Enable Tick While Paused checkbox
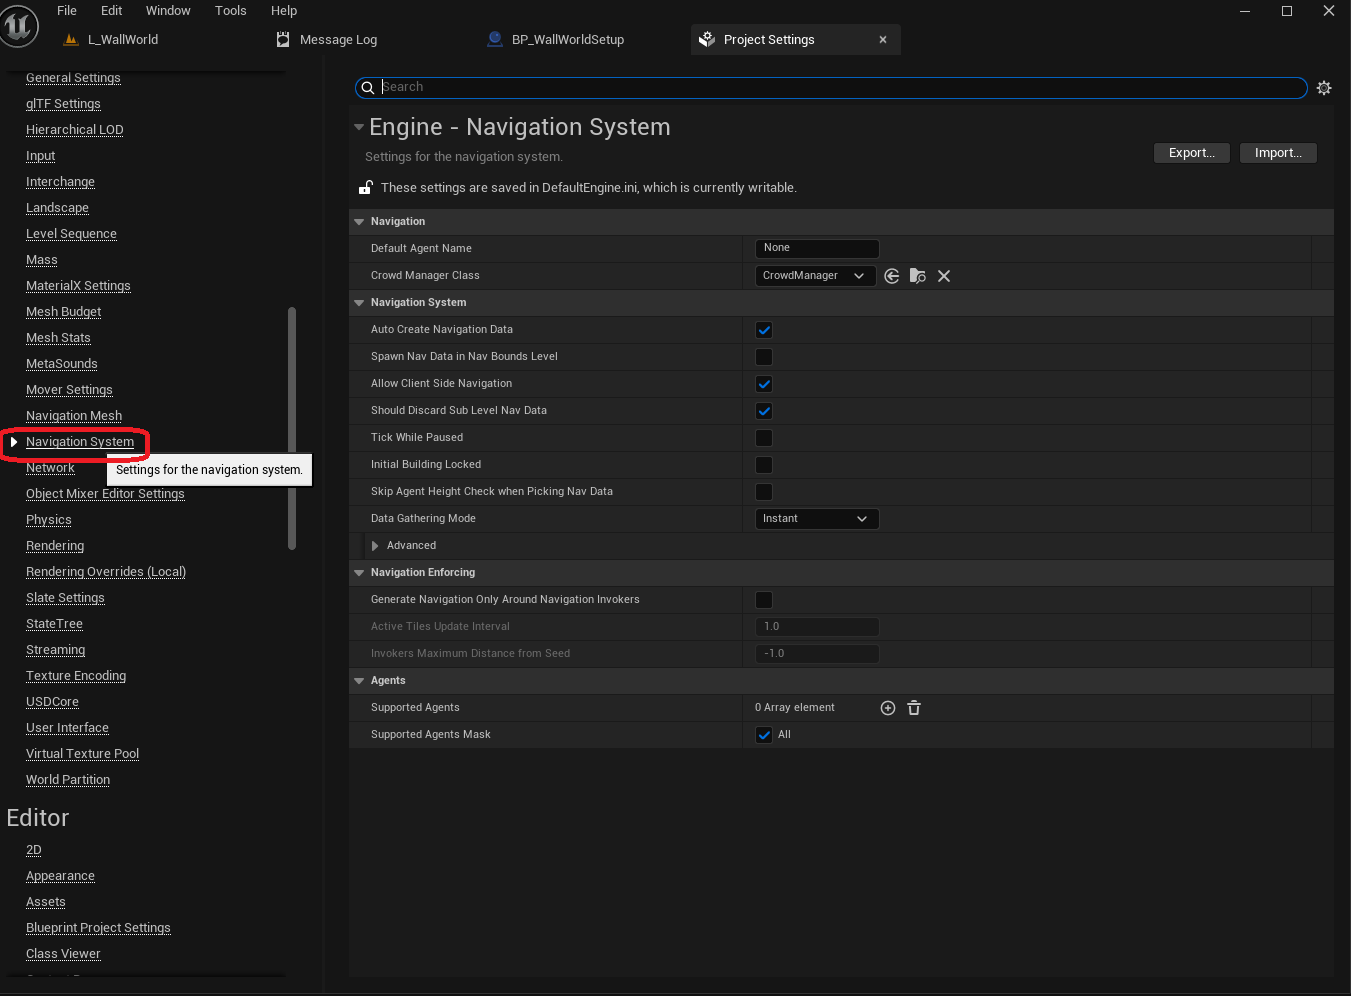 click(x=764, y=438)
